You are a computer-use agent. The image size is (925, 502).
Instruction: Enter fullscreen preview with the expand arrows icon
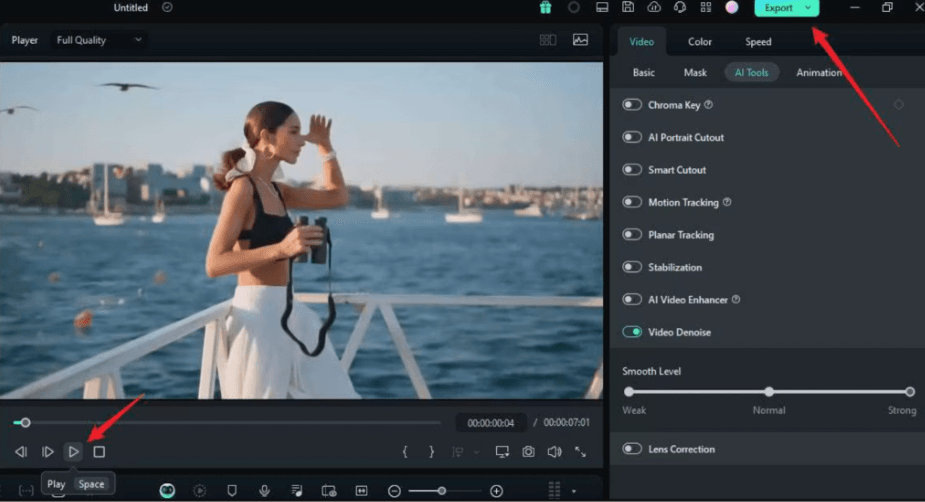click(580, 452)
